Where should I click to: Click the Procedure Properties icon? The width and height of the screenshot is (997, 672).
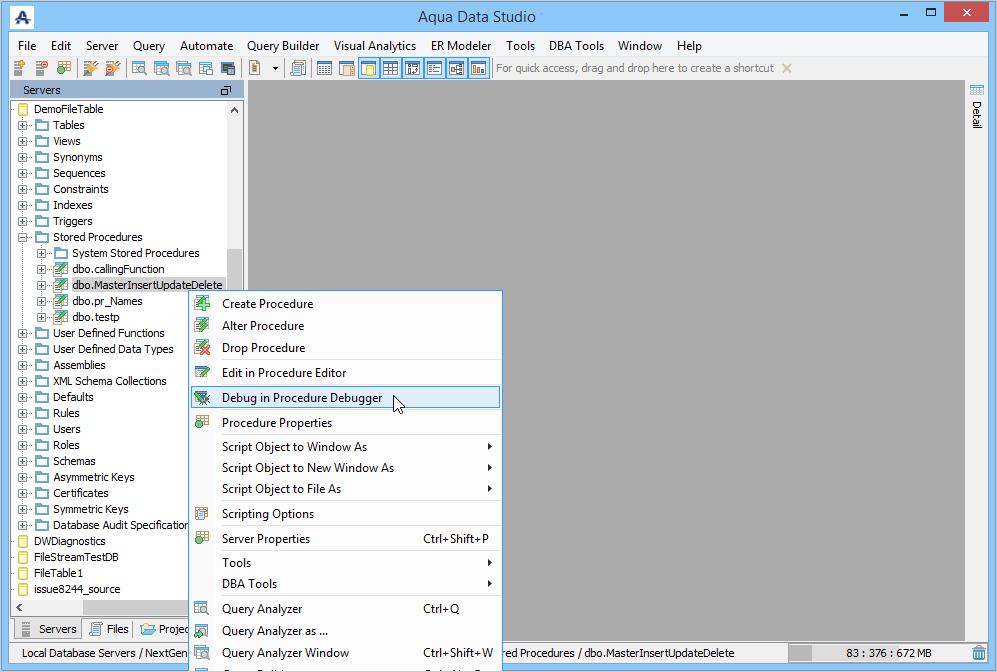coord(202,422)
